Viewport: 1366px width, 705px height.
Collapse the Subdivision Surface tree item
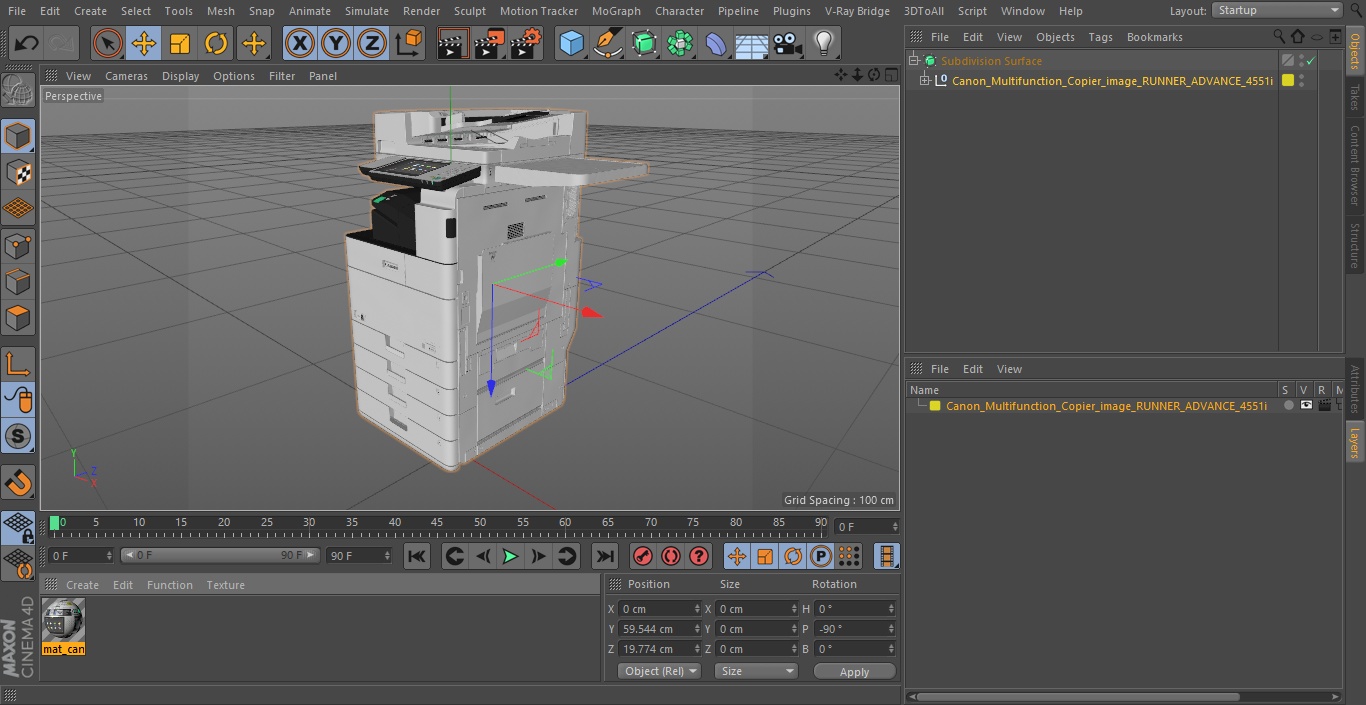tap(913, 61)
